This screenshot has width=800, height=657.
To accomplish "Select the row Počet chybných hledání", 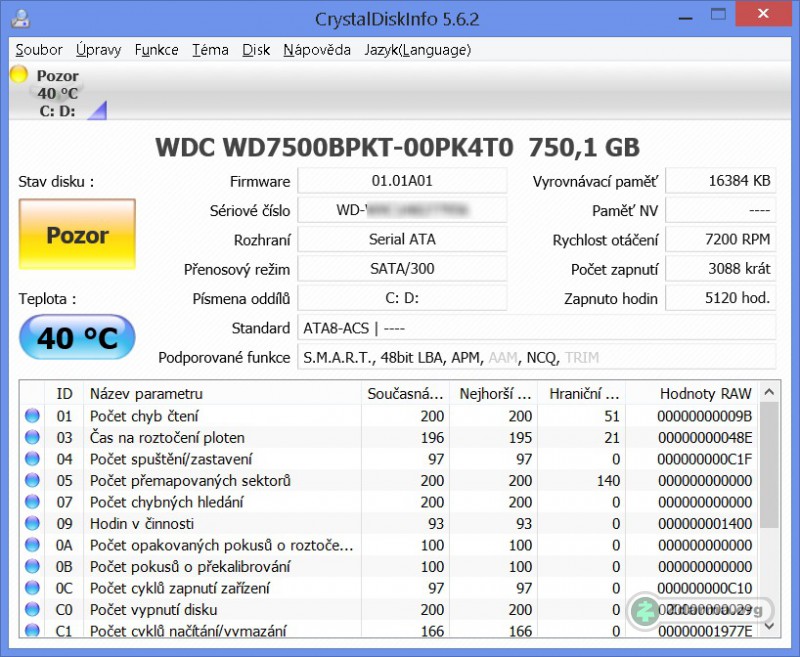I will 389,501.
